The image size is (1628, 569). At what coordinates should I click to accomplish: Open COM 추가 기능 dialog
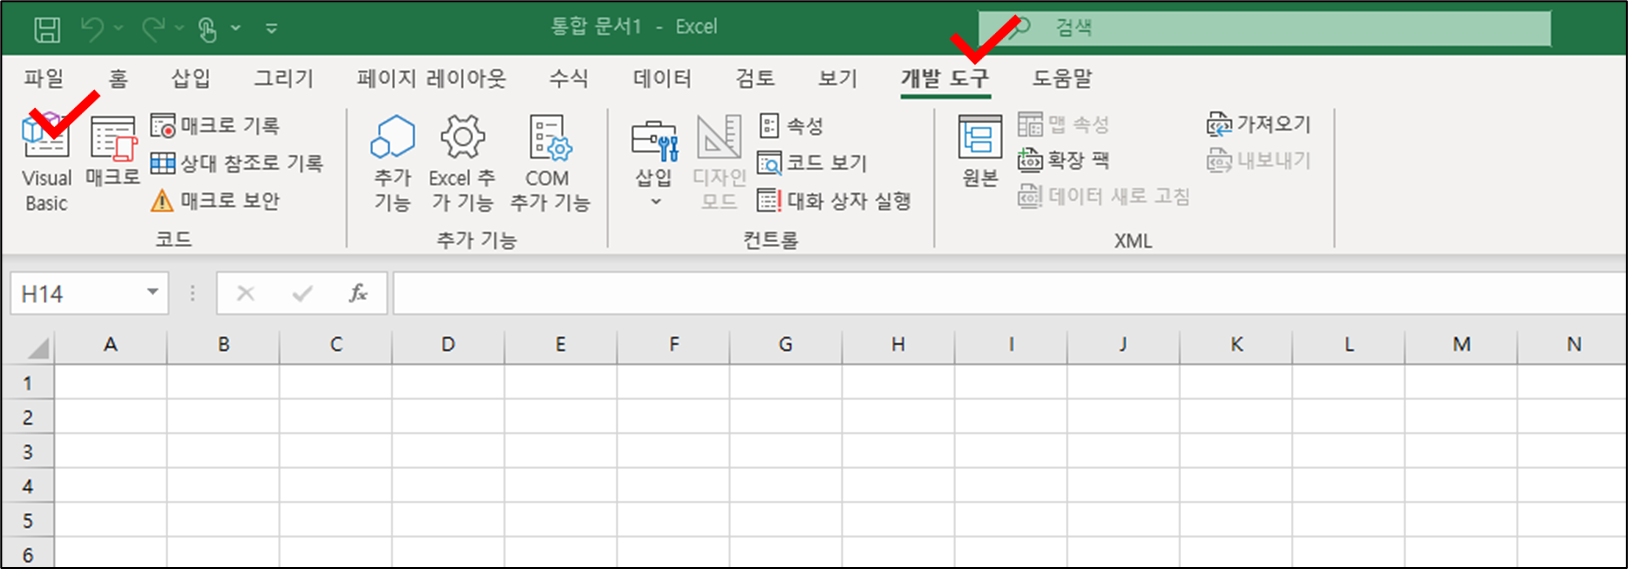[x=549, y=163]
